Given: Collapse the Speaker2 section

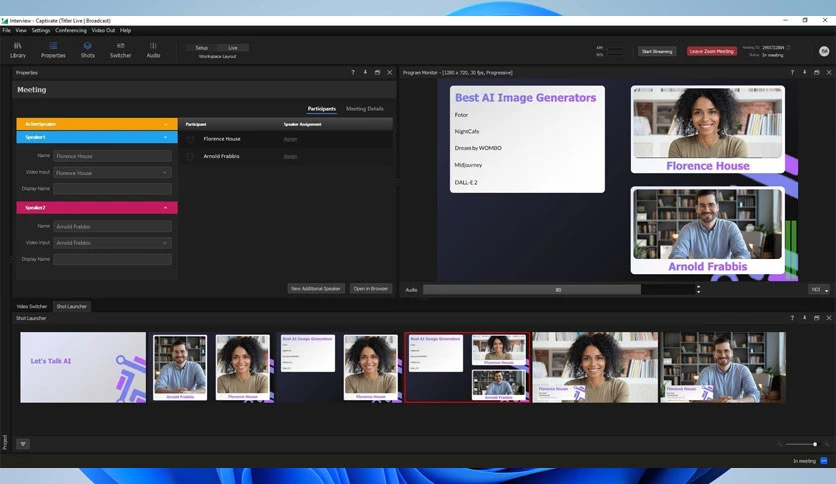Looking at the screenshot, I should (97, 207).
